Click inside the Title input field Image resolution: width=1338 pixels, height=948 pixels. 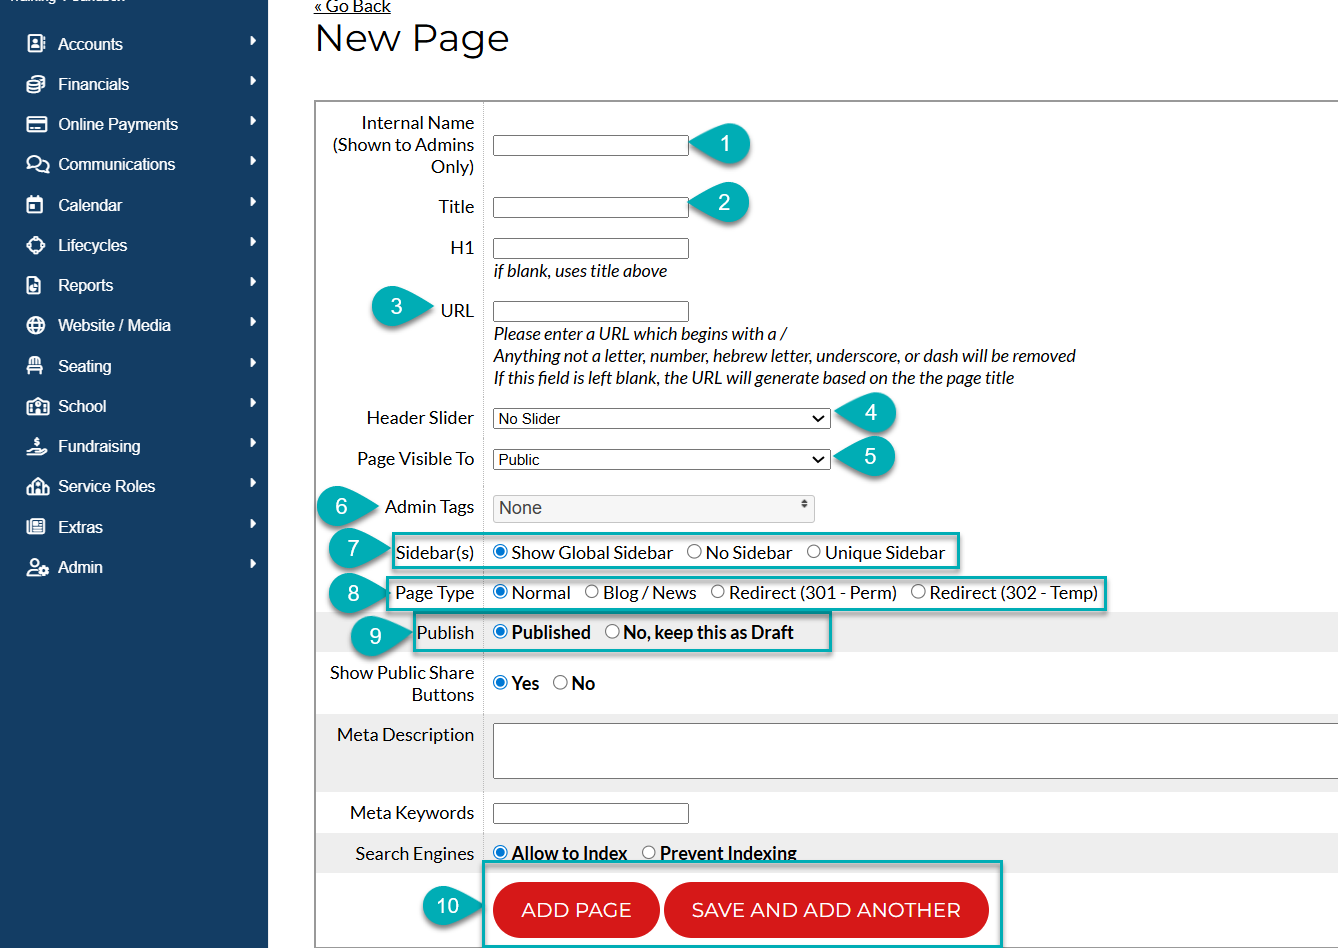(x=590, y=207)
